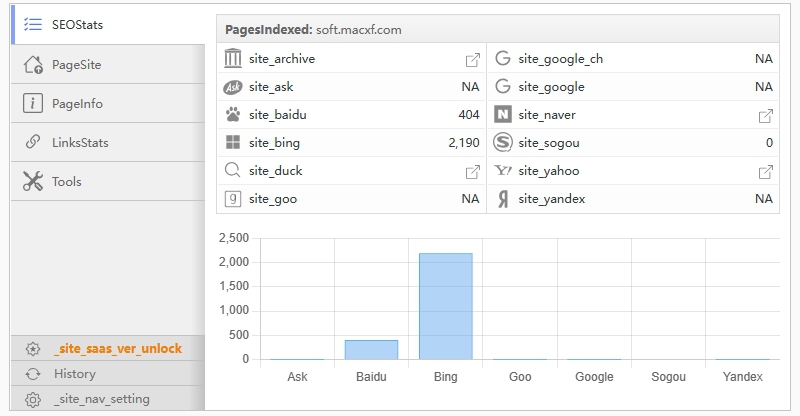Open _site_nav_setting in the sidebar
Screen dimensions: 800x416
(102, 399)
